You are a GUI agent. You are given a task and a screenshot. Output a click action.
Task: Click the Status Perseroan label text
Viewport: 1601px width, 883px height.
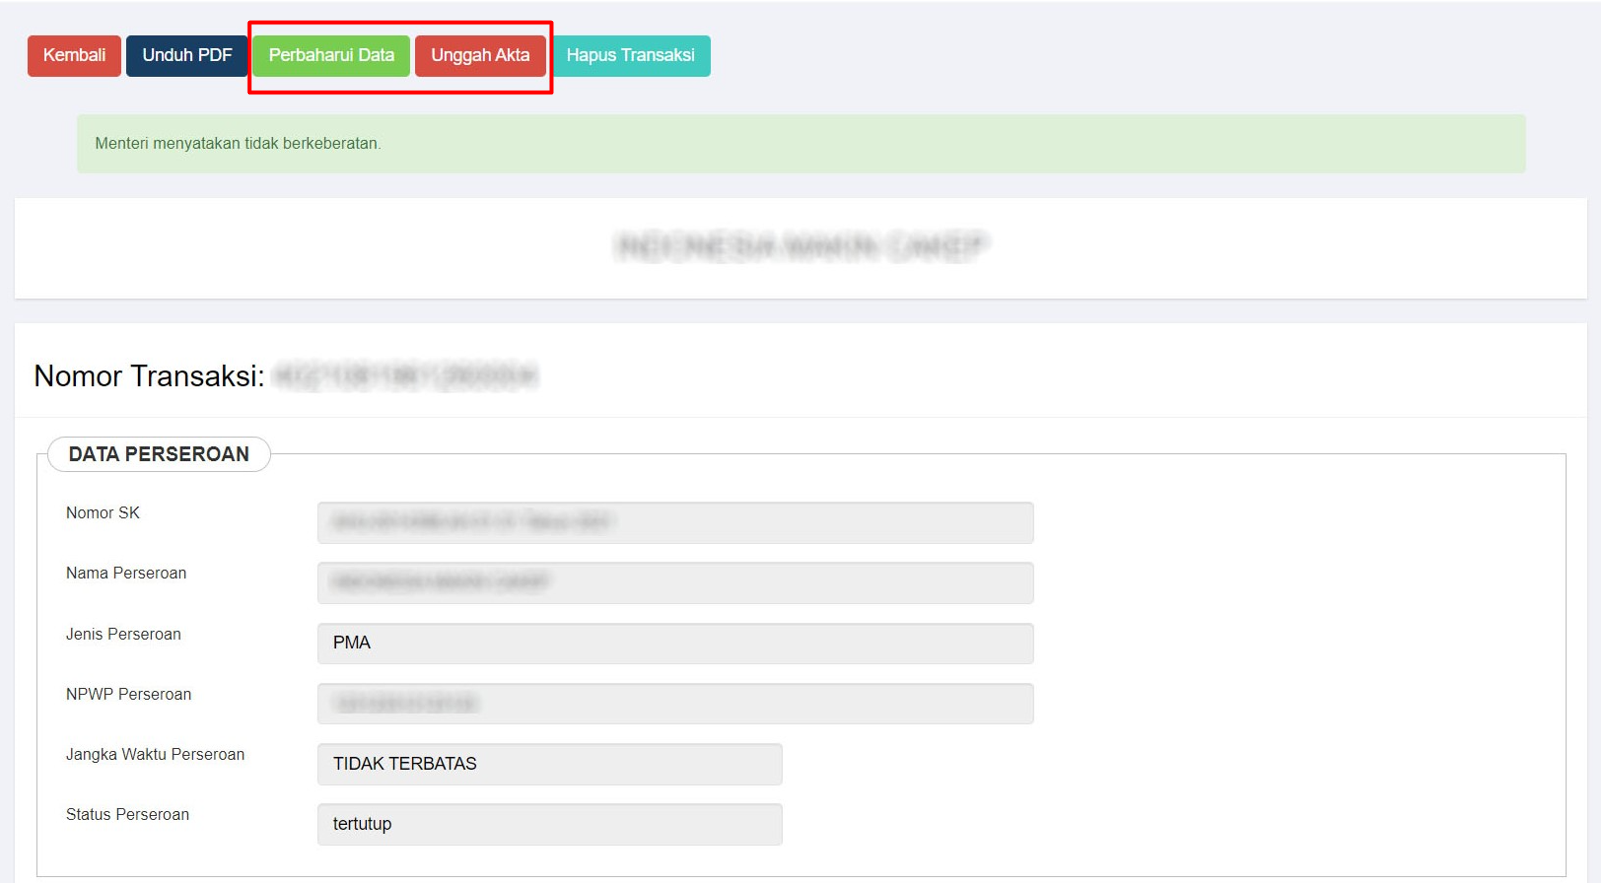(127, 814)
